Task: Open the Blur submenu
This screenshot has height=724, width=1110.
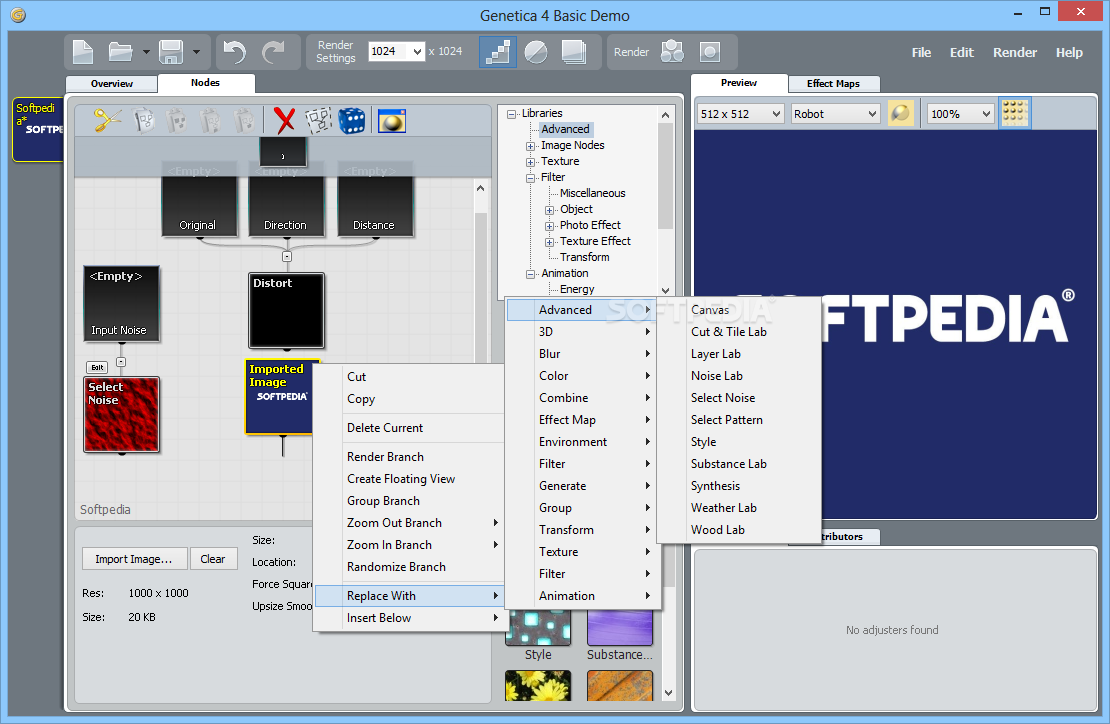Action: (584, 354)
